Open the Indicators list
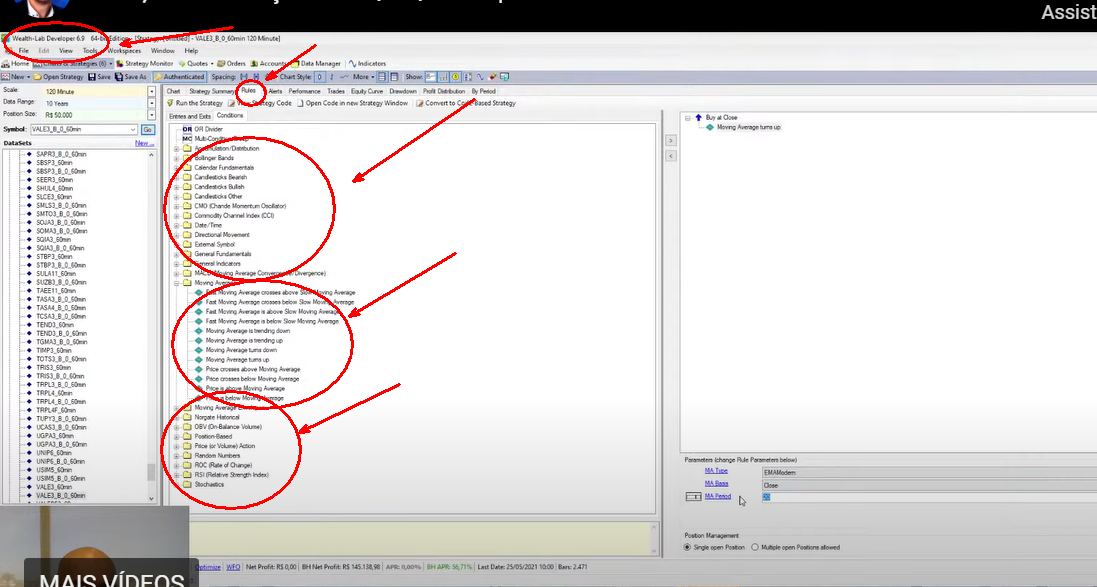 click(367, 64)
